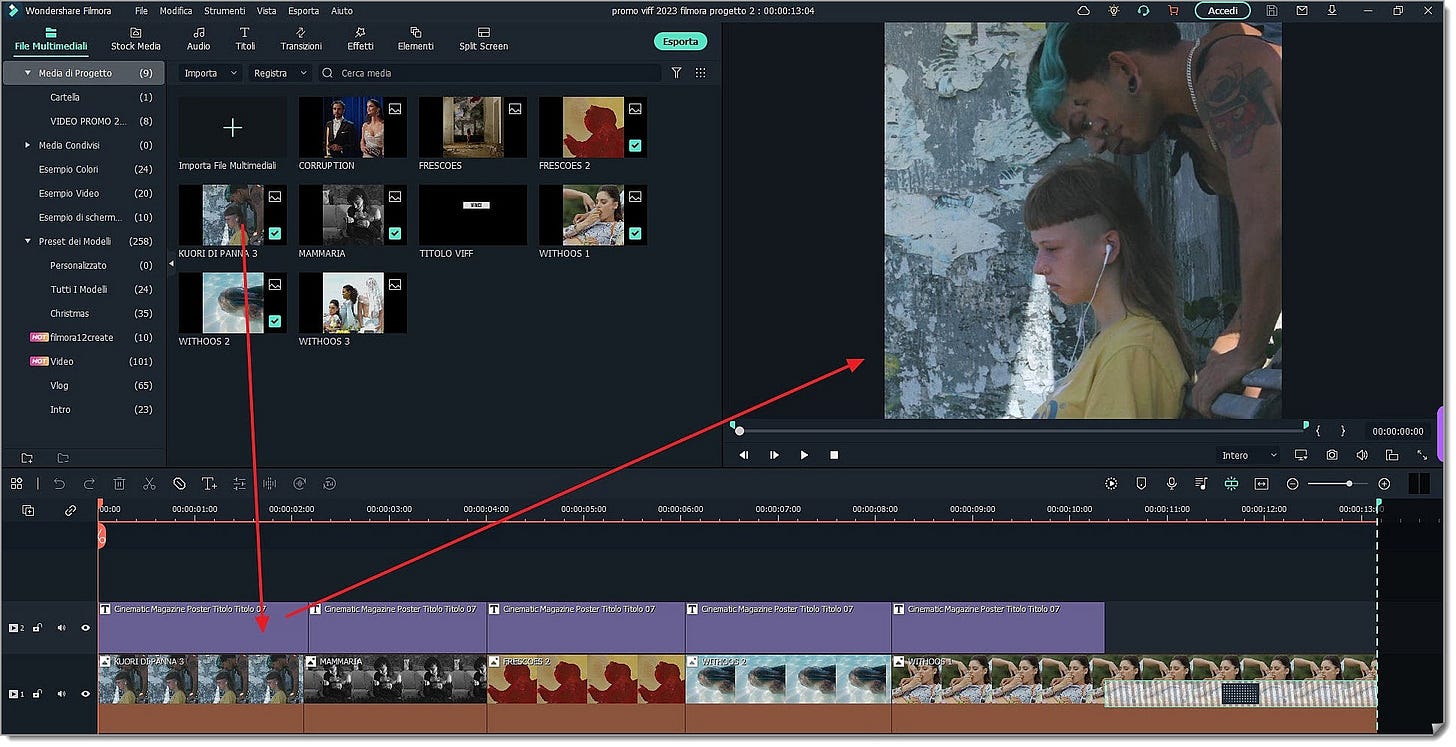Click the zoom to fit timeline icon
Viewport: 1456px width, 747px height.
click(1261, 484)
